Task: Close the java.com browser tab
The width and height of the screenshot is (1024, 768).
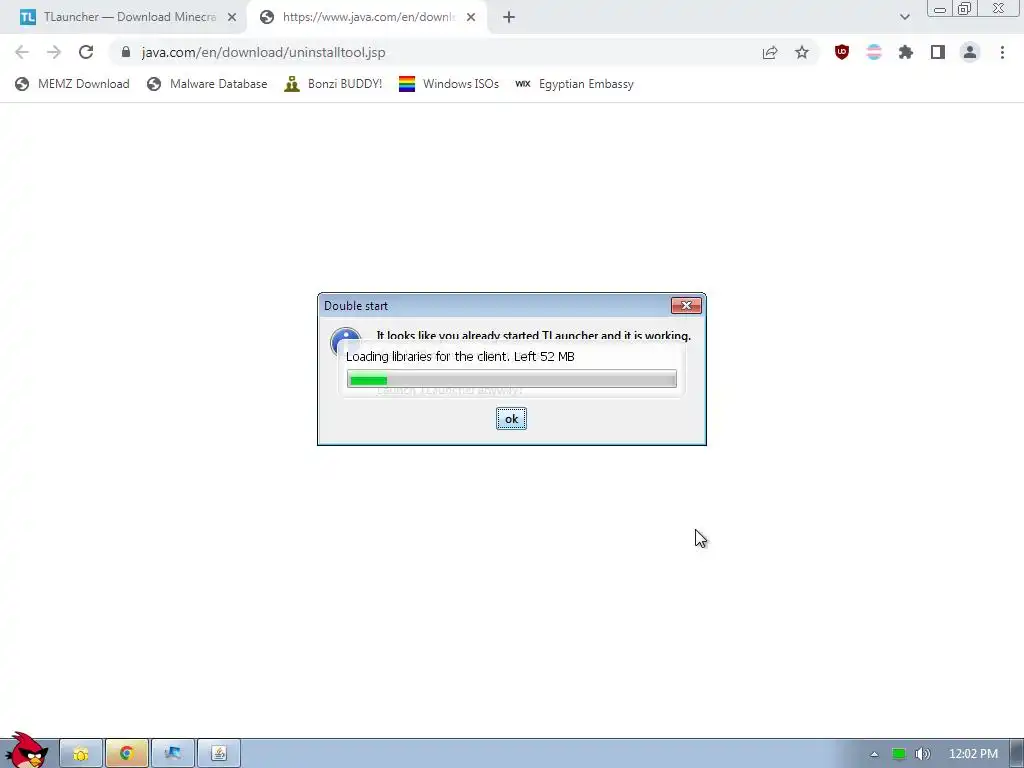Action: coord(471,18)
